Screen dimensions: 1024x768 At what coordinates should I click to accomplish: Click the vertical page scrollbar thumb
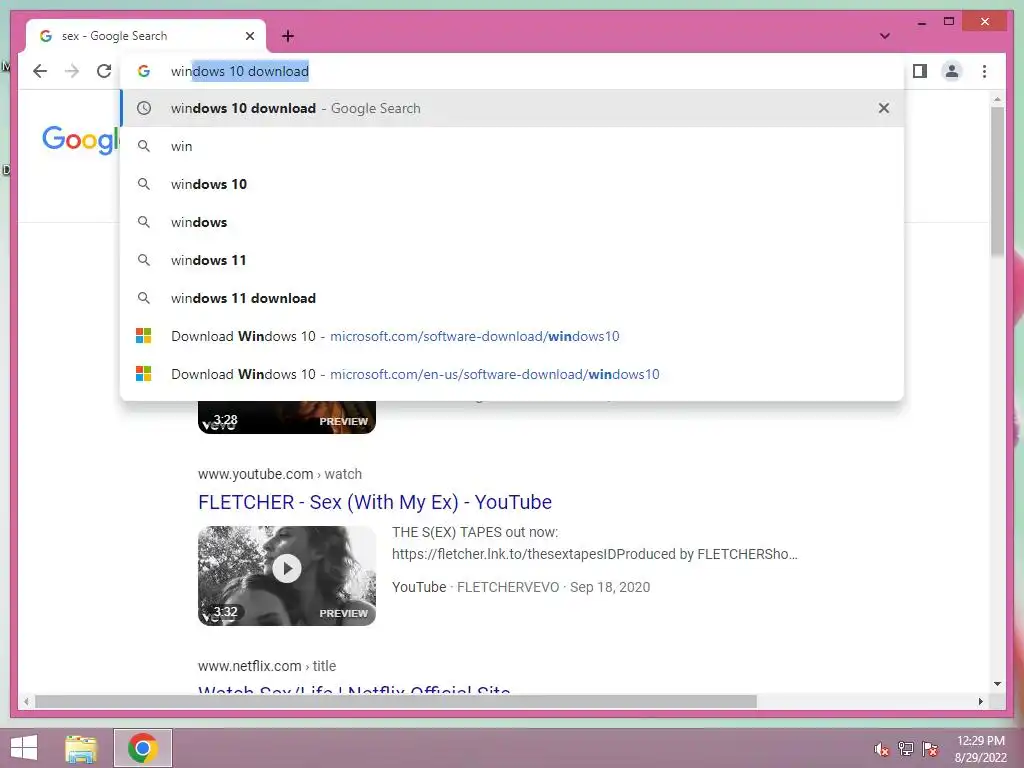coord(997,180)
